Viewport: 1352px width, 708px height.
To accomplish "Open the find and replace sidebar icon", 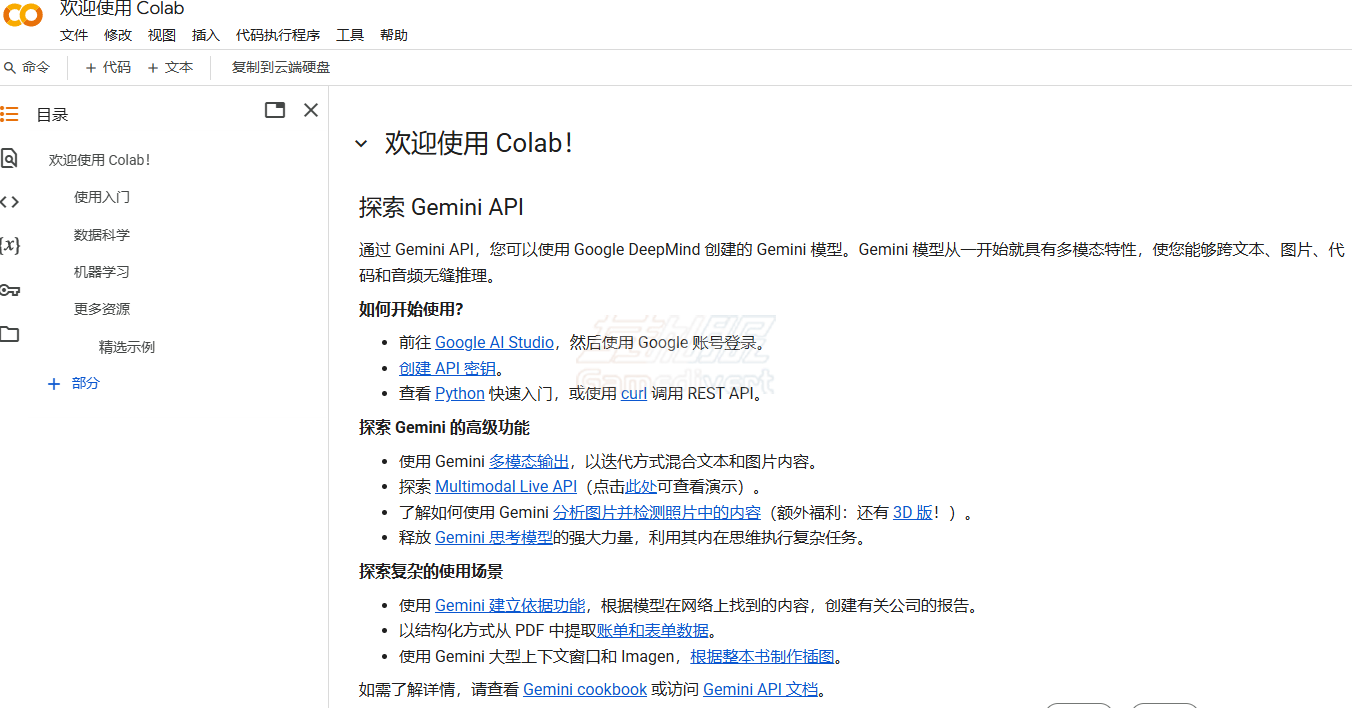I will (9, 158).
